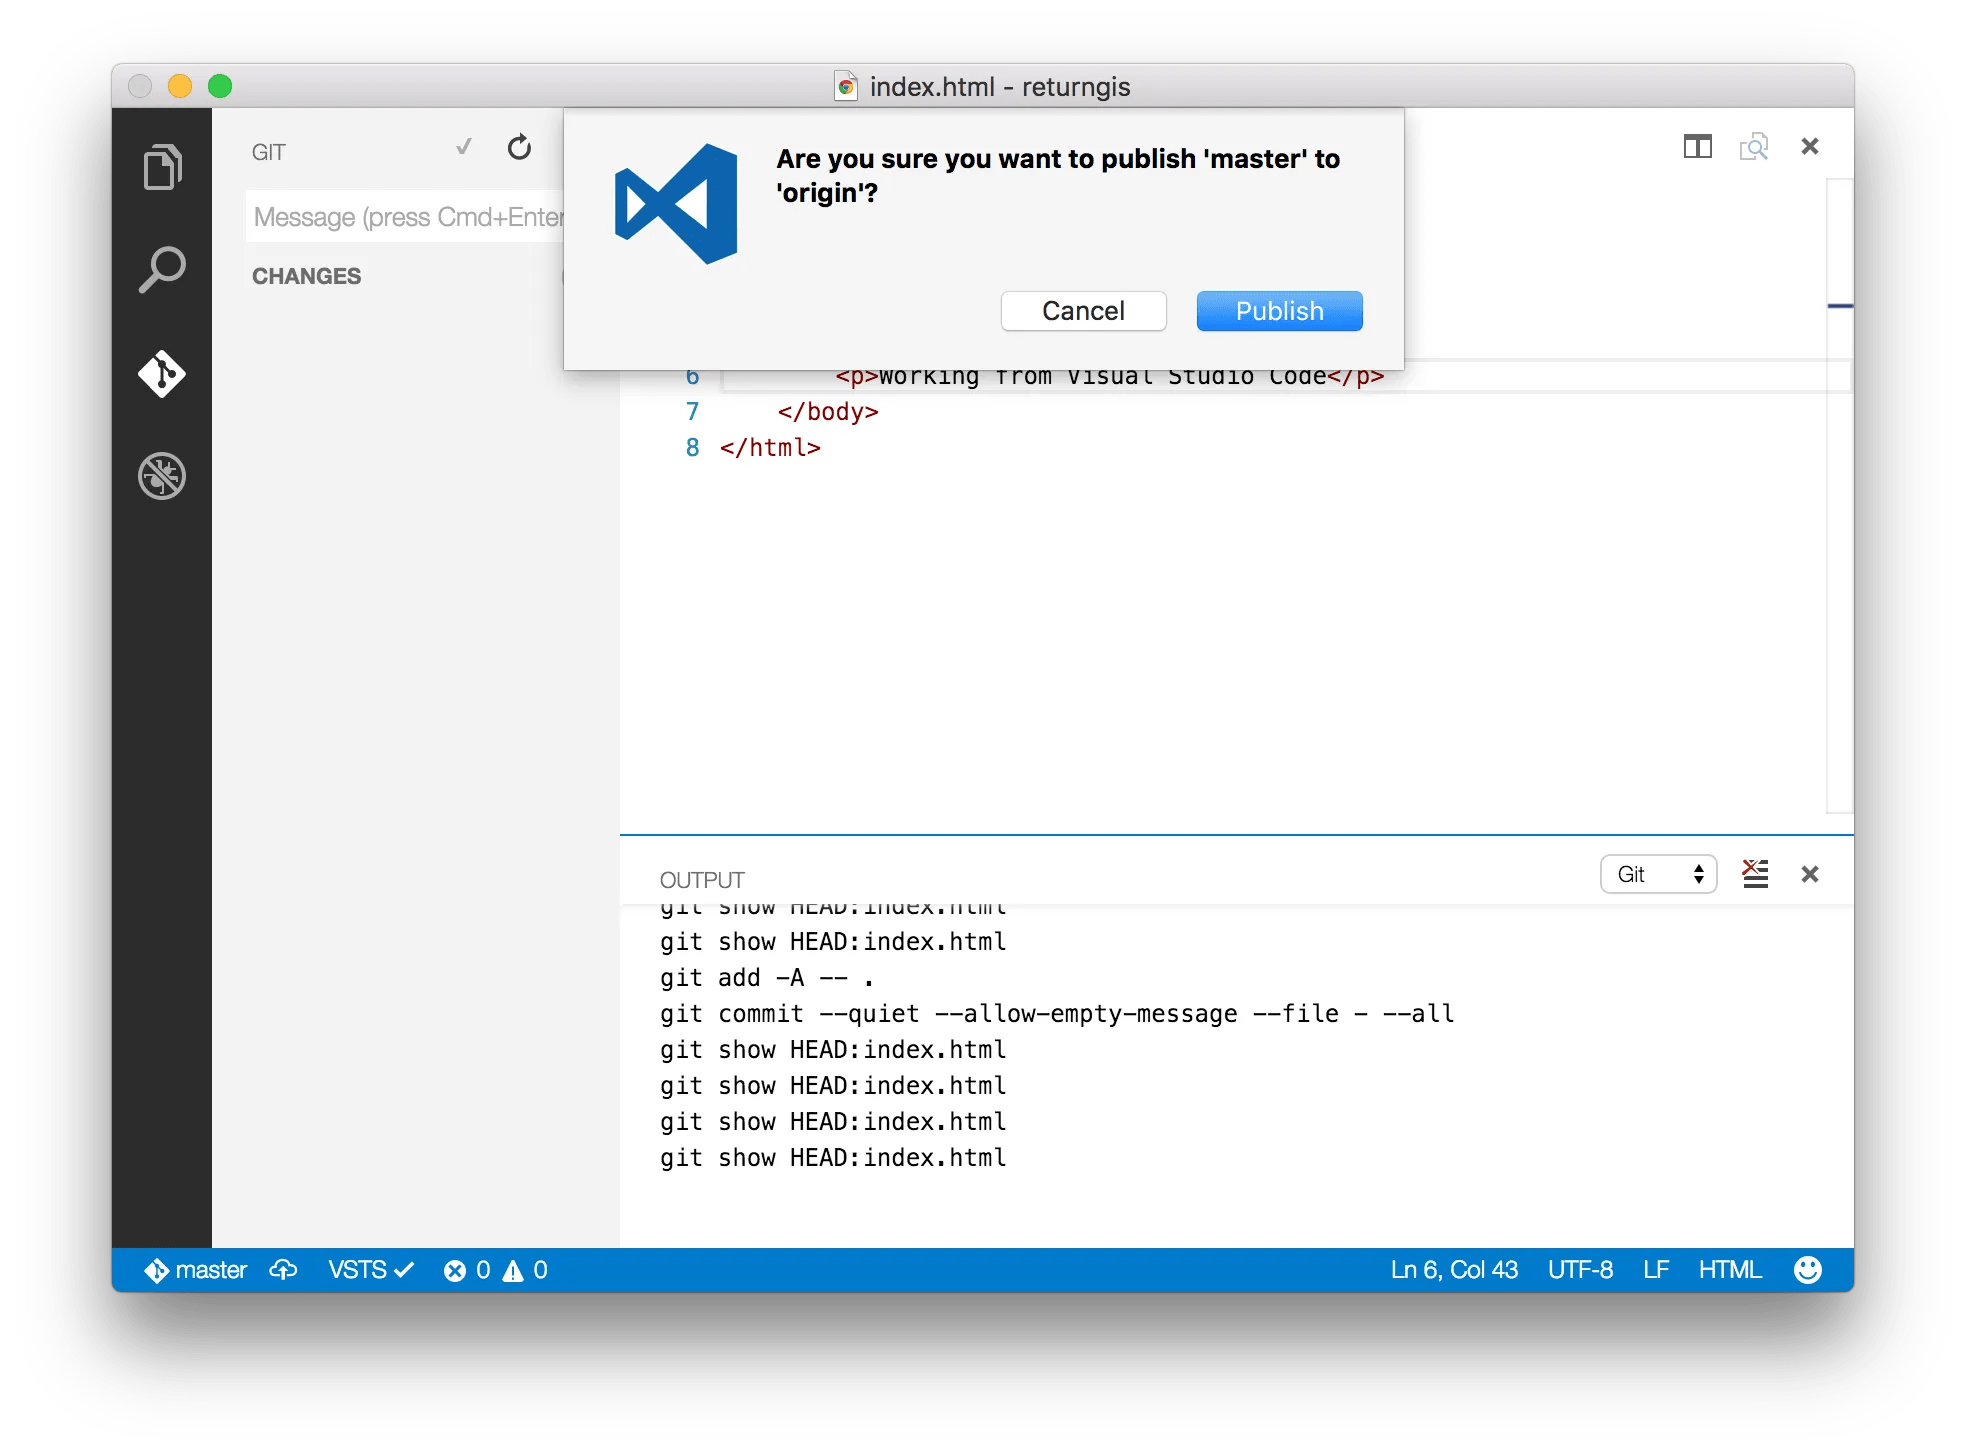1966x1452 pixels.
Task: Click the OUTPUT panel title
Action: (x=702, y=880)
